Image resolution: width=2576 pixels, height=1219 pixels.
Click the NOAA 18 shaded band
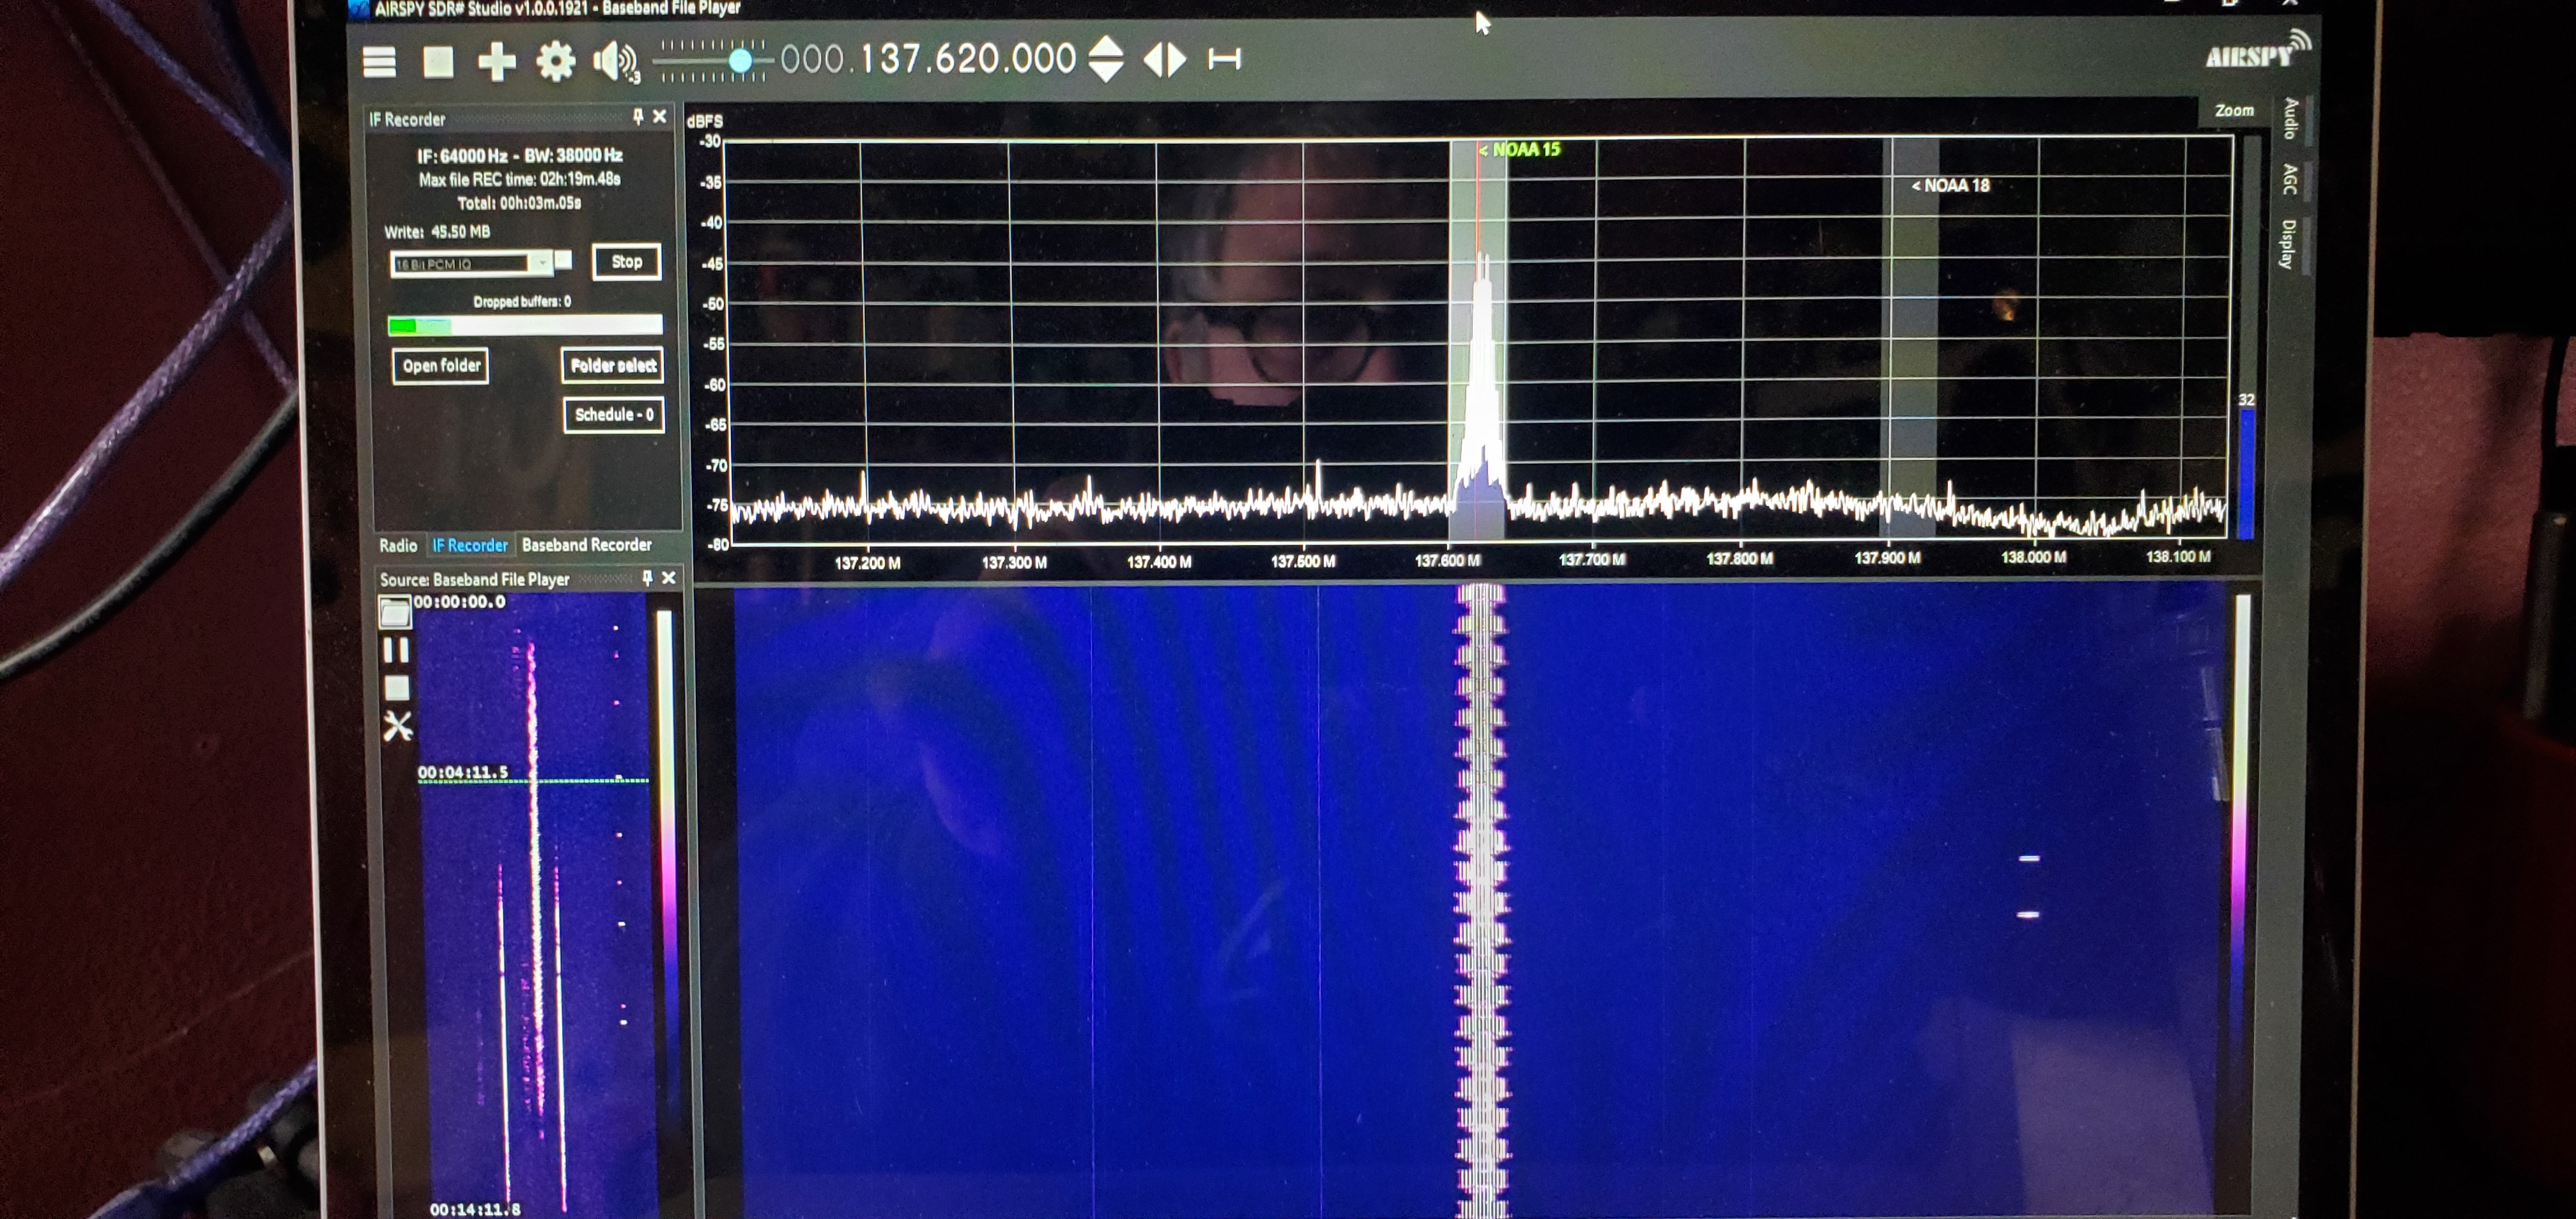(1910, 340)
